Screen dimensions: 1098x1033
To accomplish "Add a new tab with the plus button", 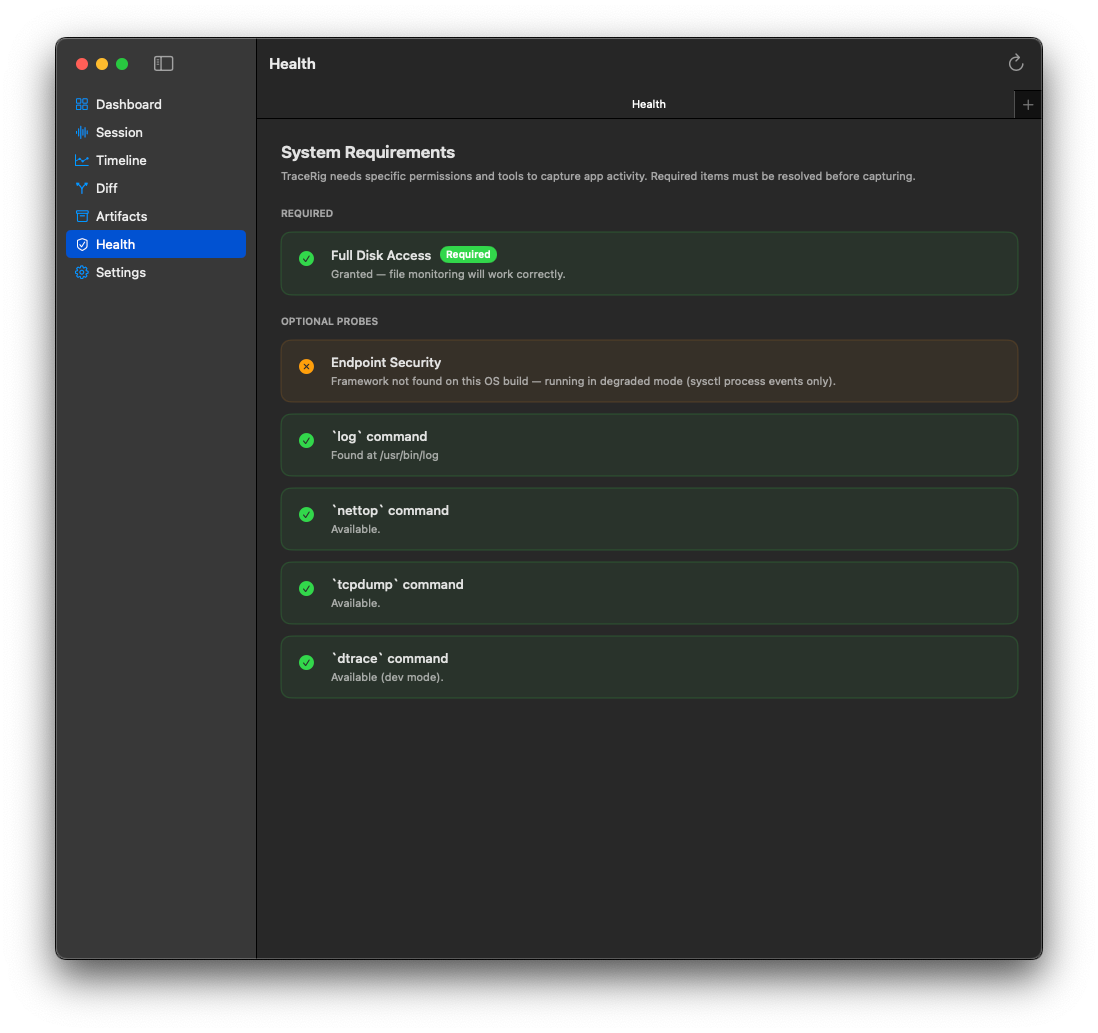I will [x=1028, y=104].
